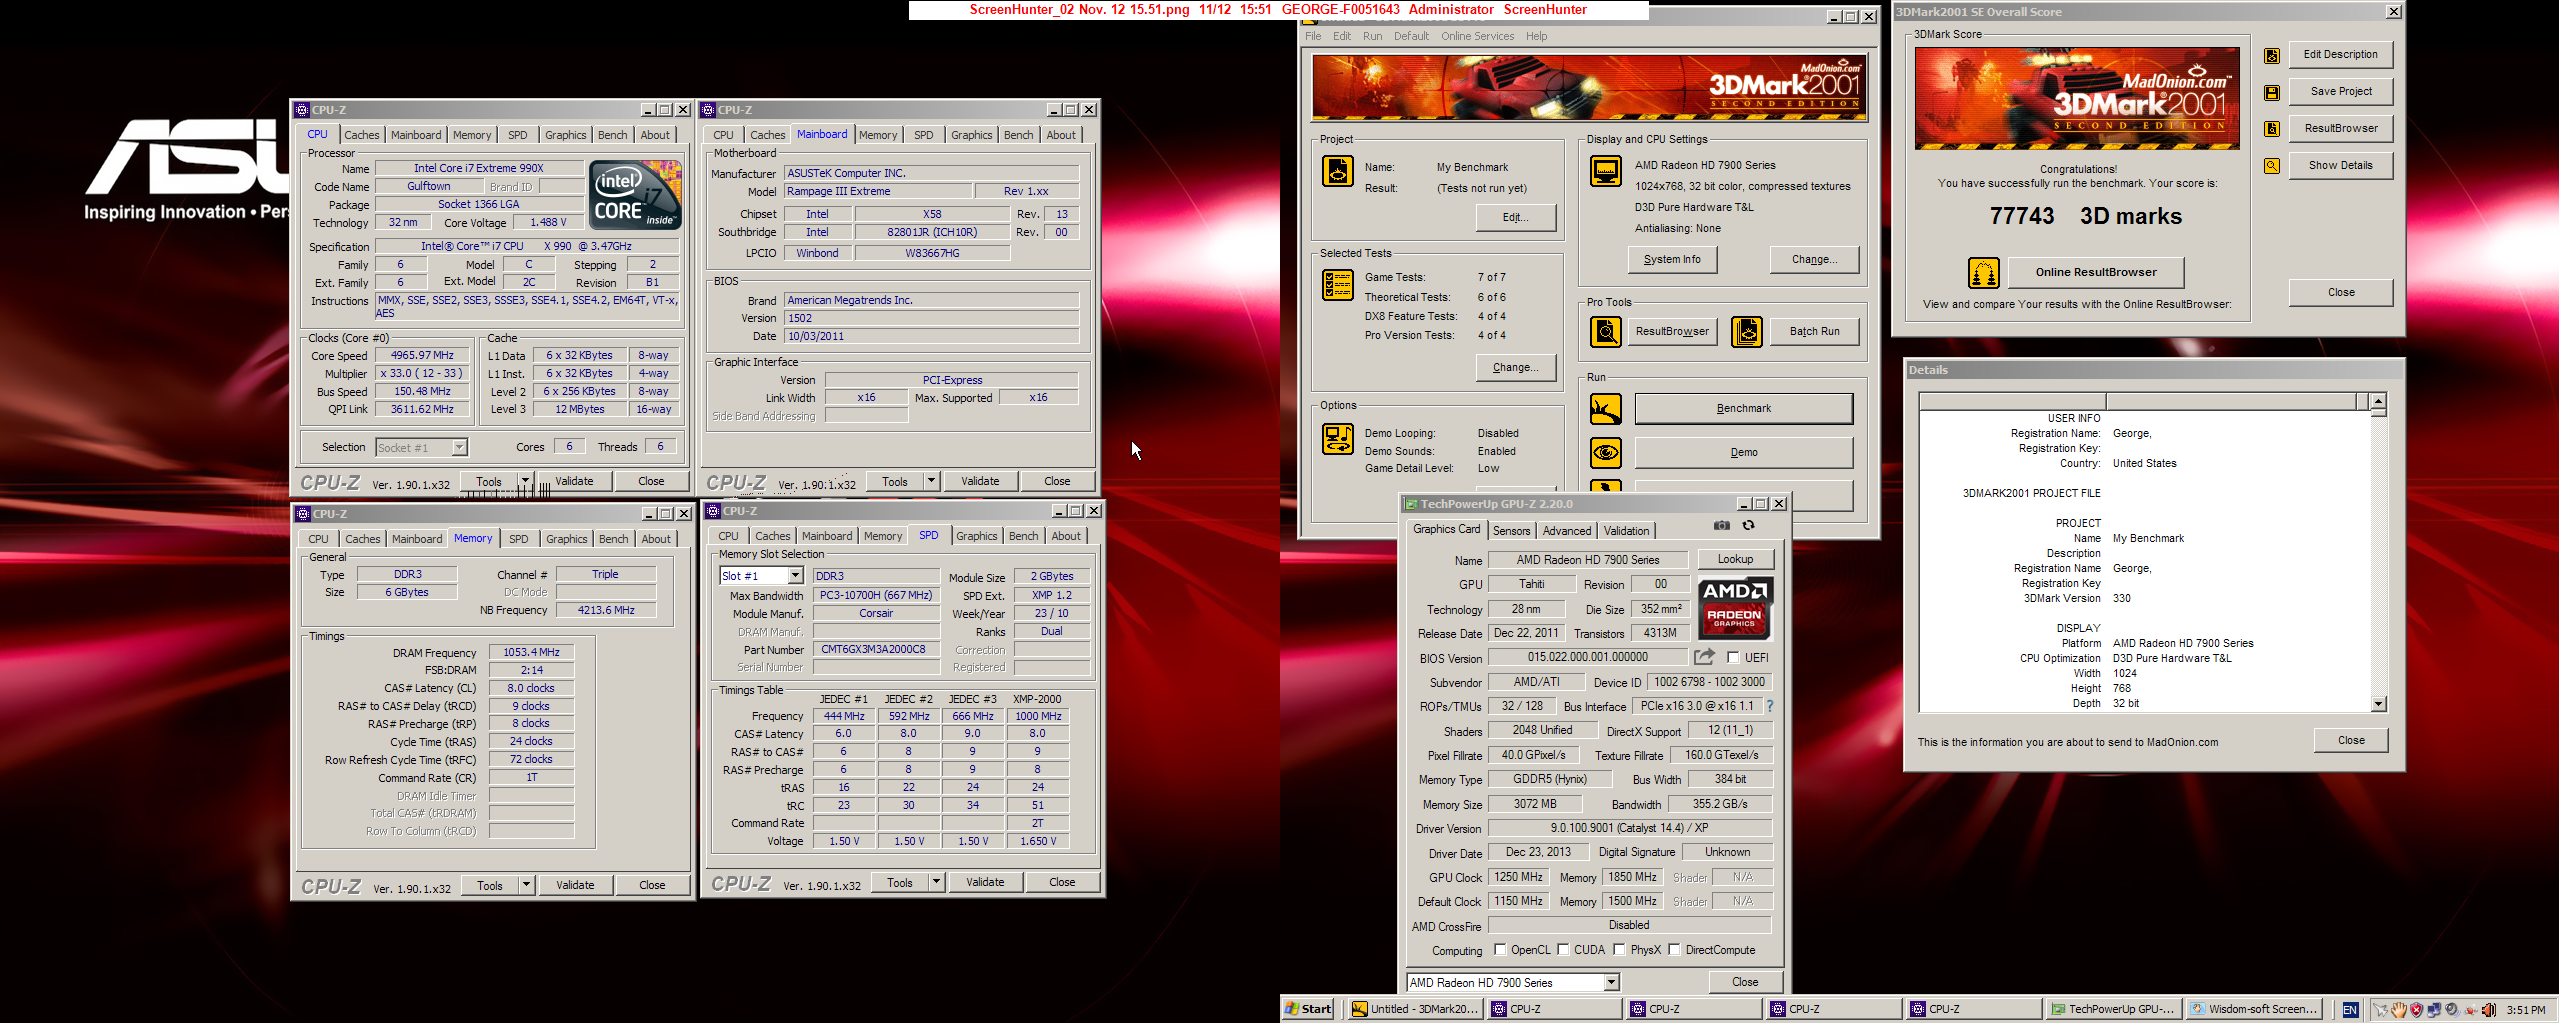Click the Options icon in 3DMark2001
Screen dimensions: 2559x1023
[x=1338, y=438]
